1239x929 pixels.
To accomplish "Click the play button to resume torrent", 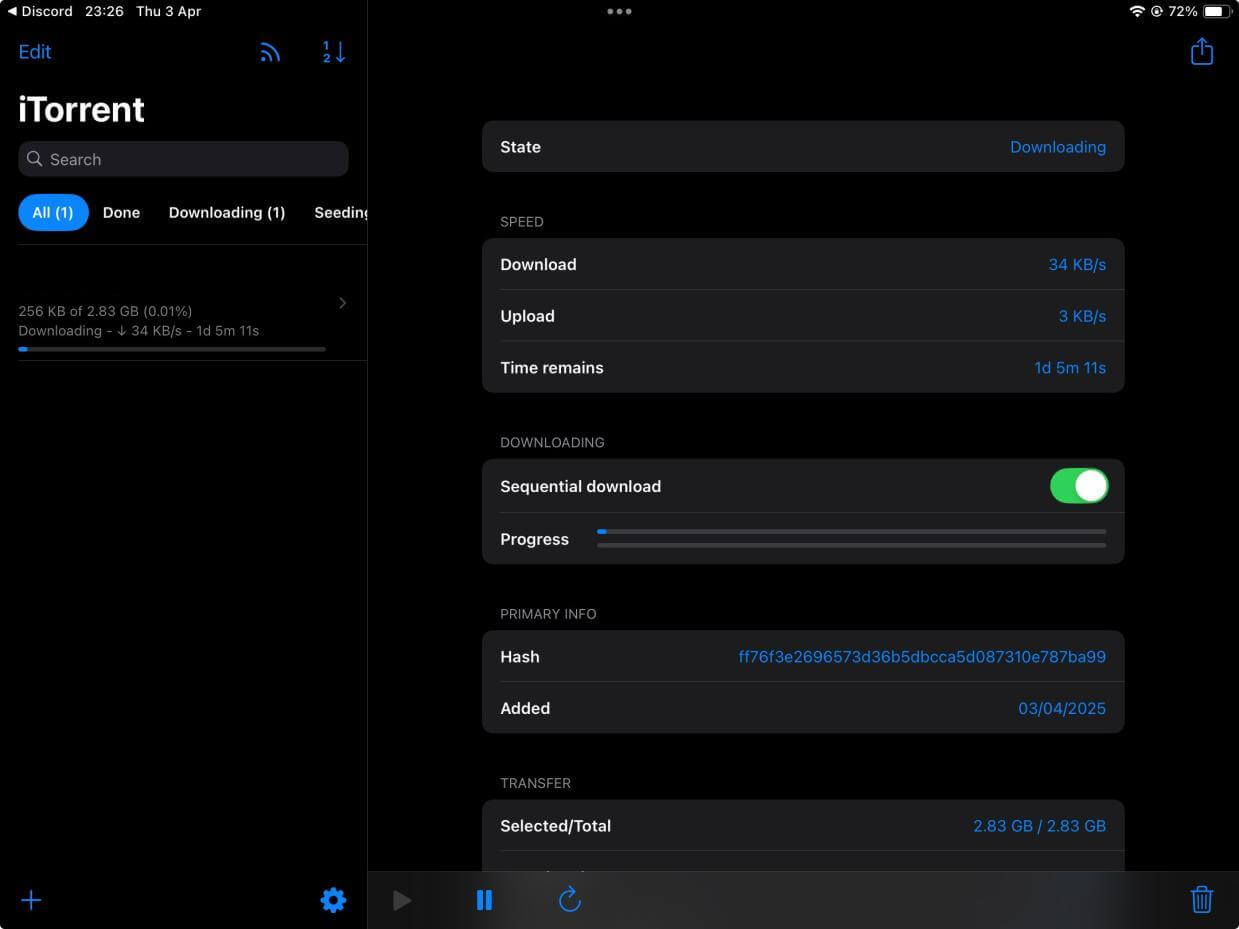I will pyautogui.click(x=402, y=900).
